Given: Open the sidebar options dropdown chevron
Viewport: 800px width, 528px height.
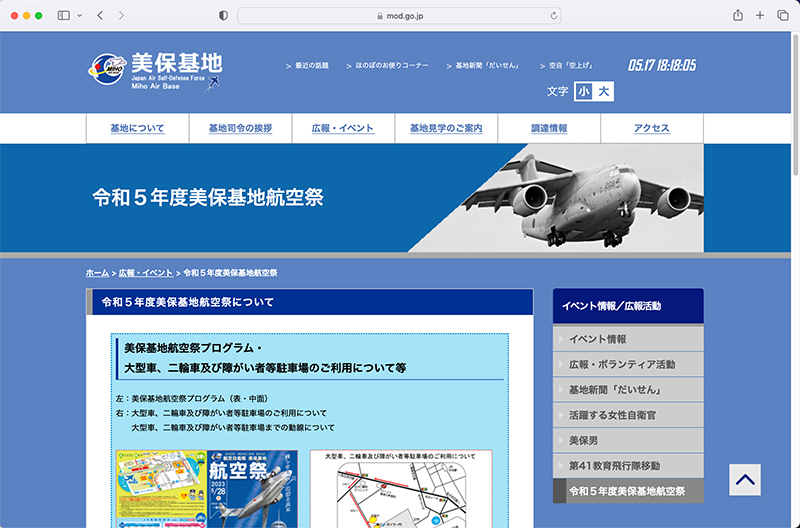Looking at the screenshot, I should 80,15.
